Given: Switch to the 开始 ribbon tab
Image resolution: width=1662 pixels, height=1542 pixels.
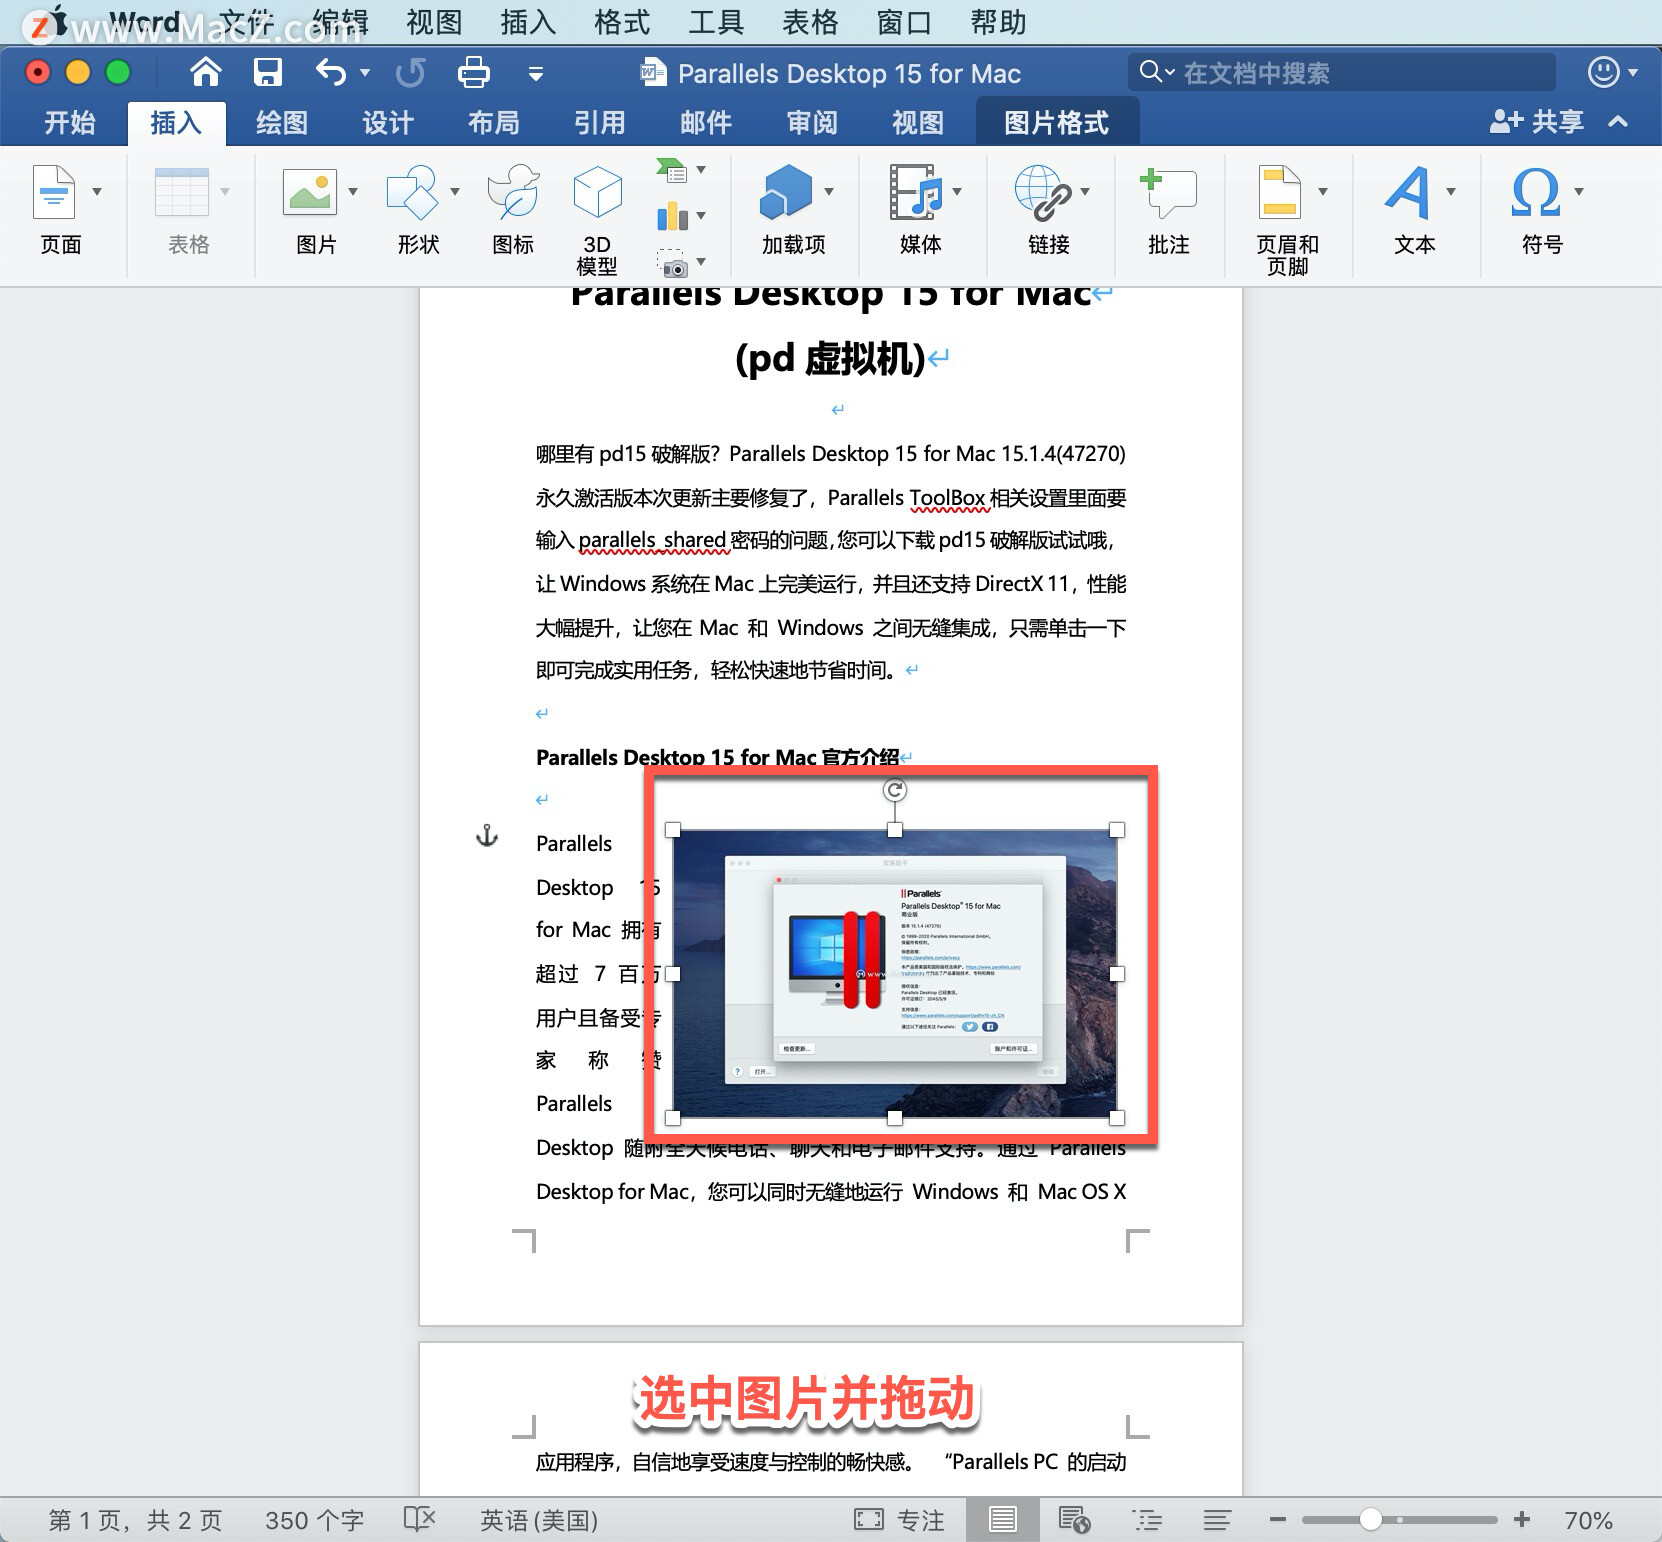Looking at the screenshot, I should (70, 123).
